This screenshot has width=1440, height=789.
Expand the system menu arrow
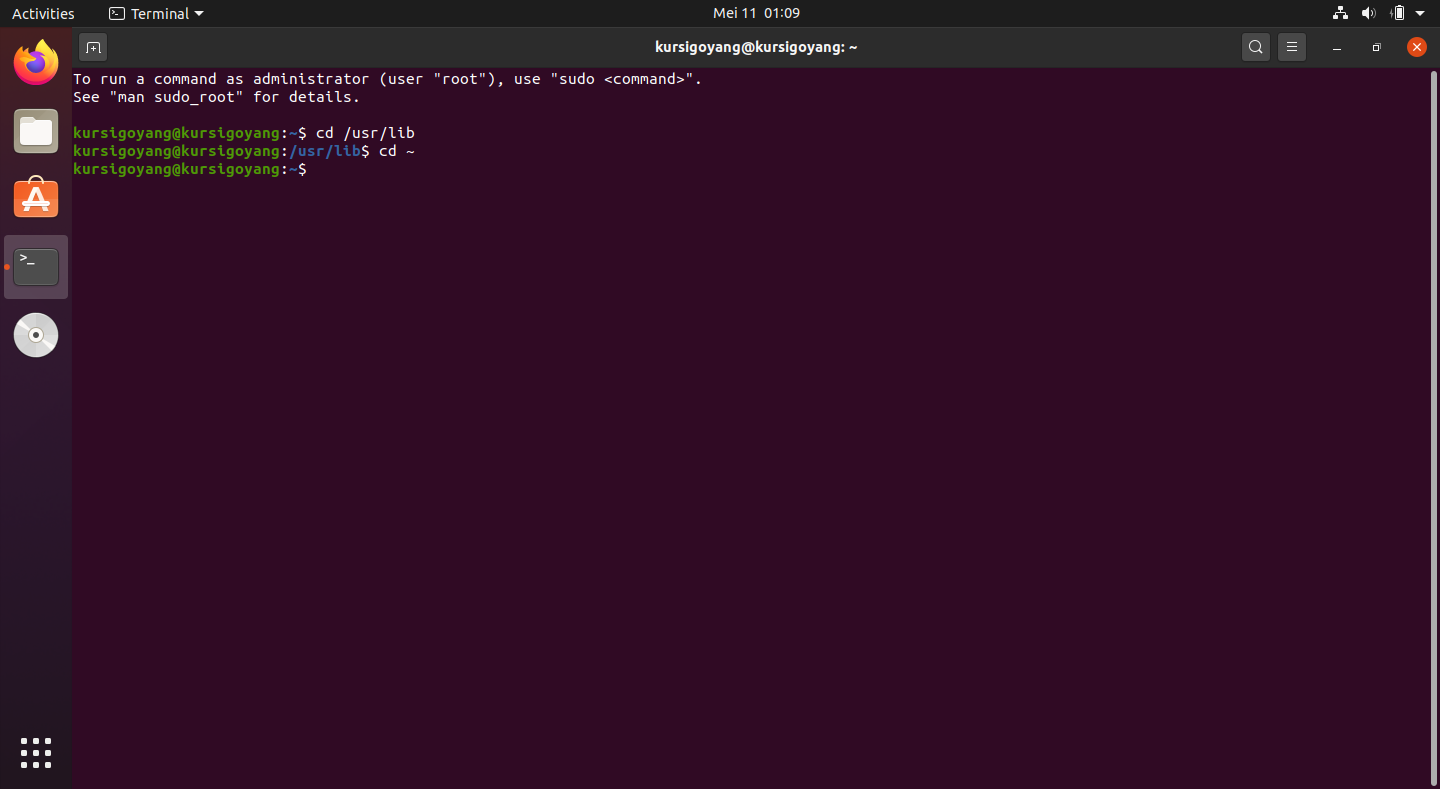(1420, 13)
